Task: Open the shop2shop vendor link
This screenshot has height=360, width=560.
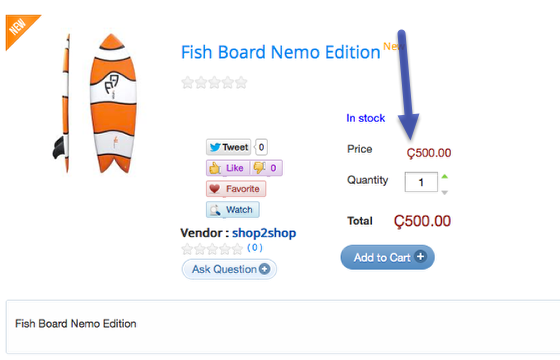Action: 264,233
